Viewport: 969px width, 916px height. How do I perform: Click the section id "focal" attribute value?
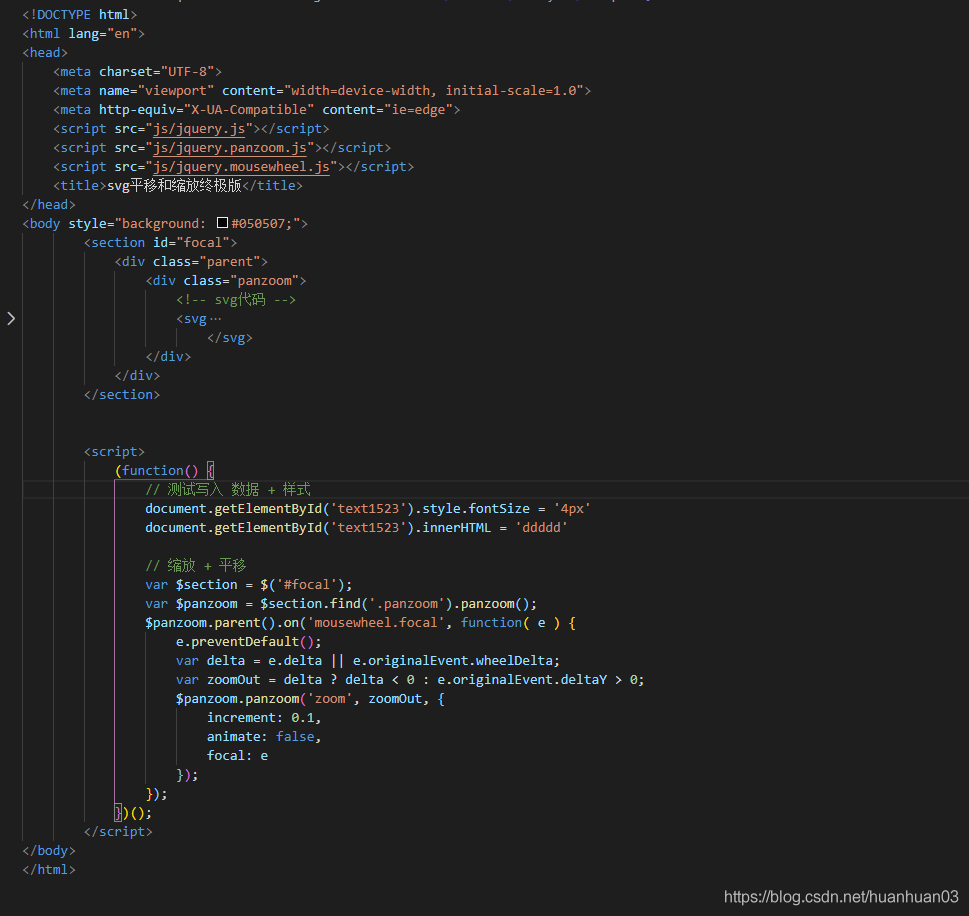click(x=203, y=242)
